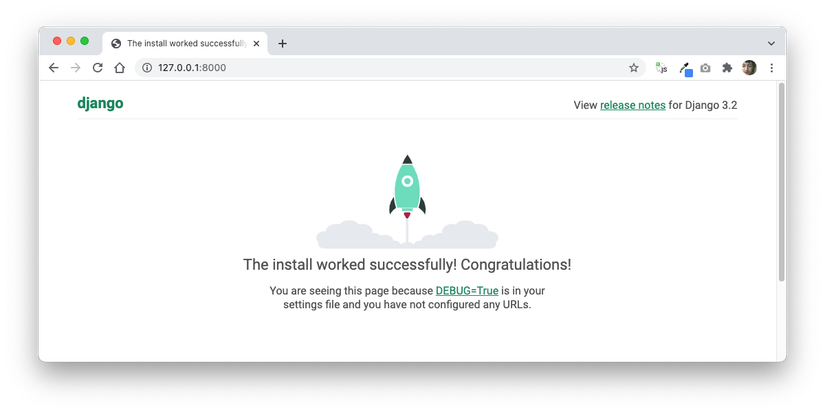Go back with the back arrow
825x413 pixels.
[x=54, y=68]
